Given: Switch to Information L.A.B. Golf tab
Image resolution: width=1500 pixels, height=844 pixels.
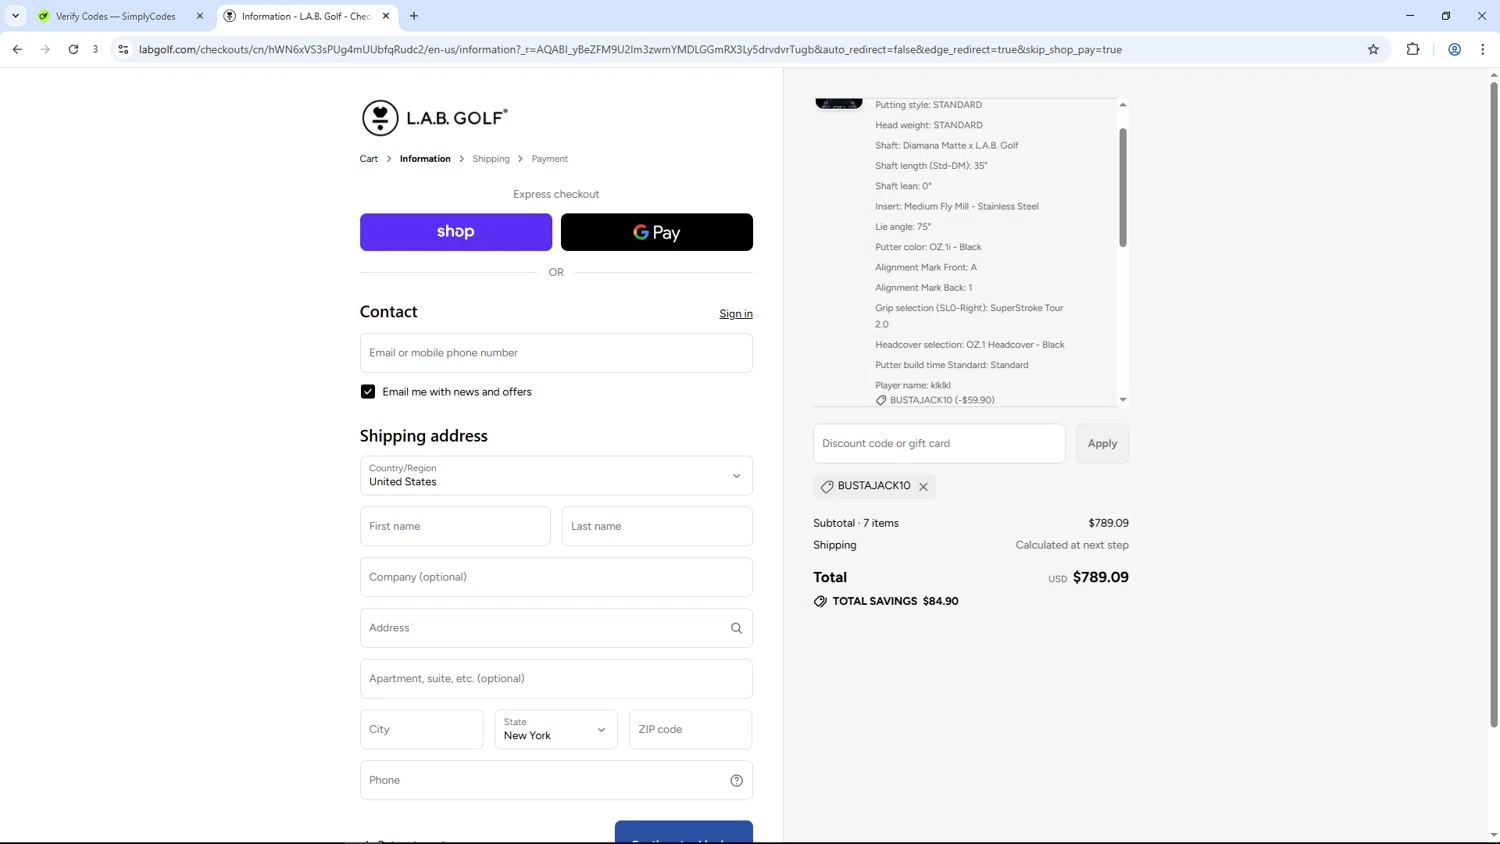Looking at the screenshot, I should (306, 16).
